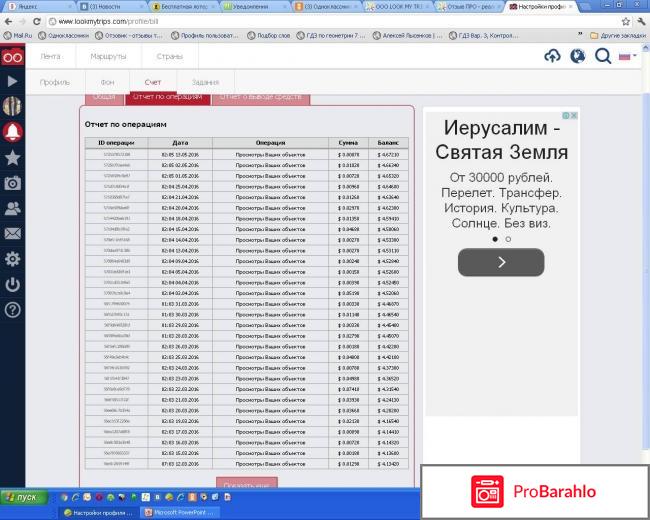Open favorites star icon in sidebar
The height and width of the screenshot is (520, 650).
[12, 158]
